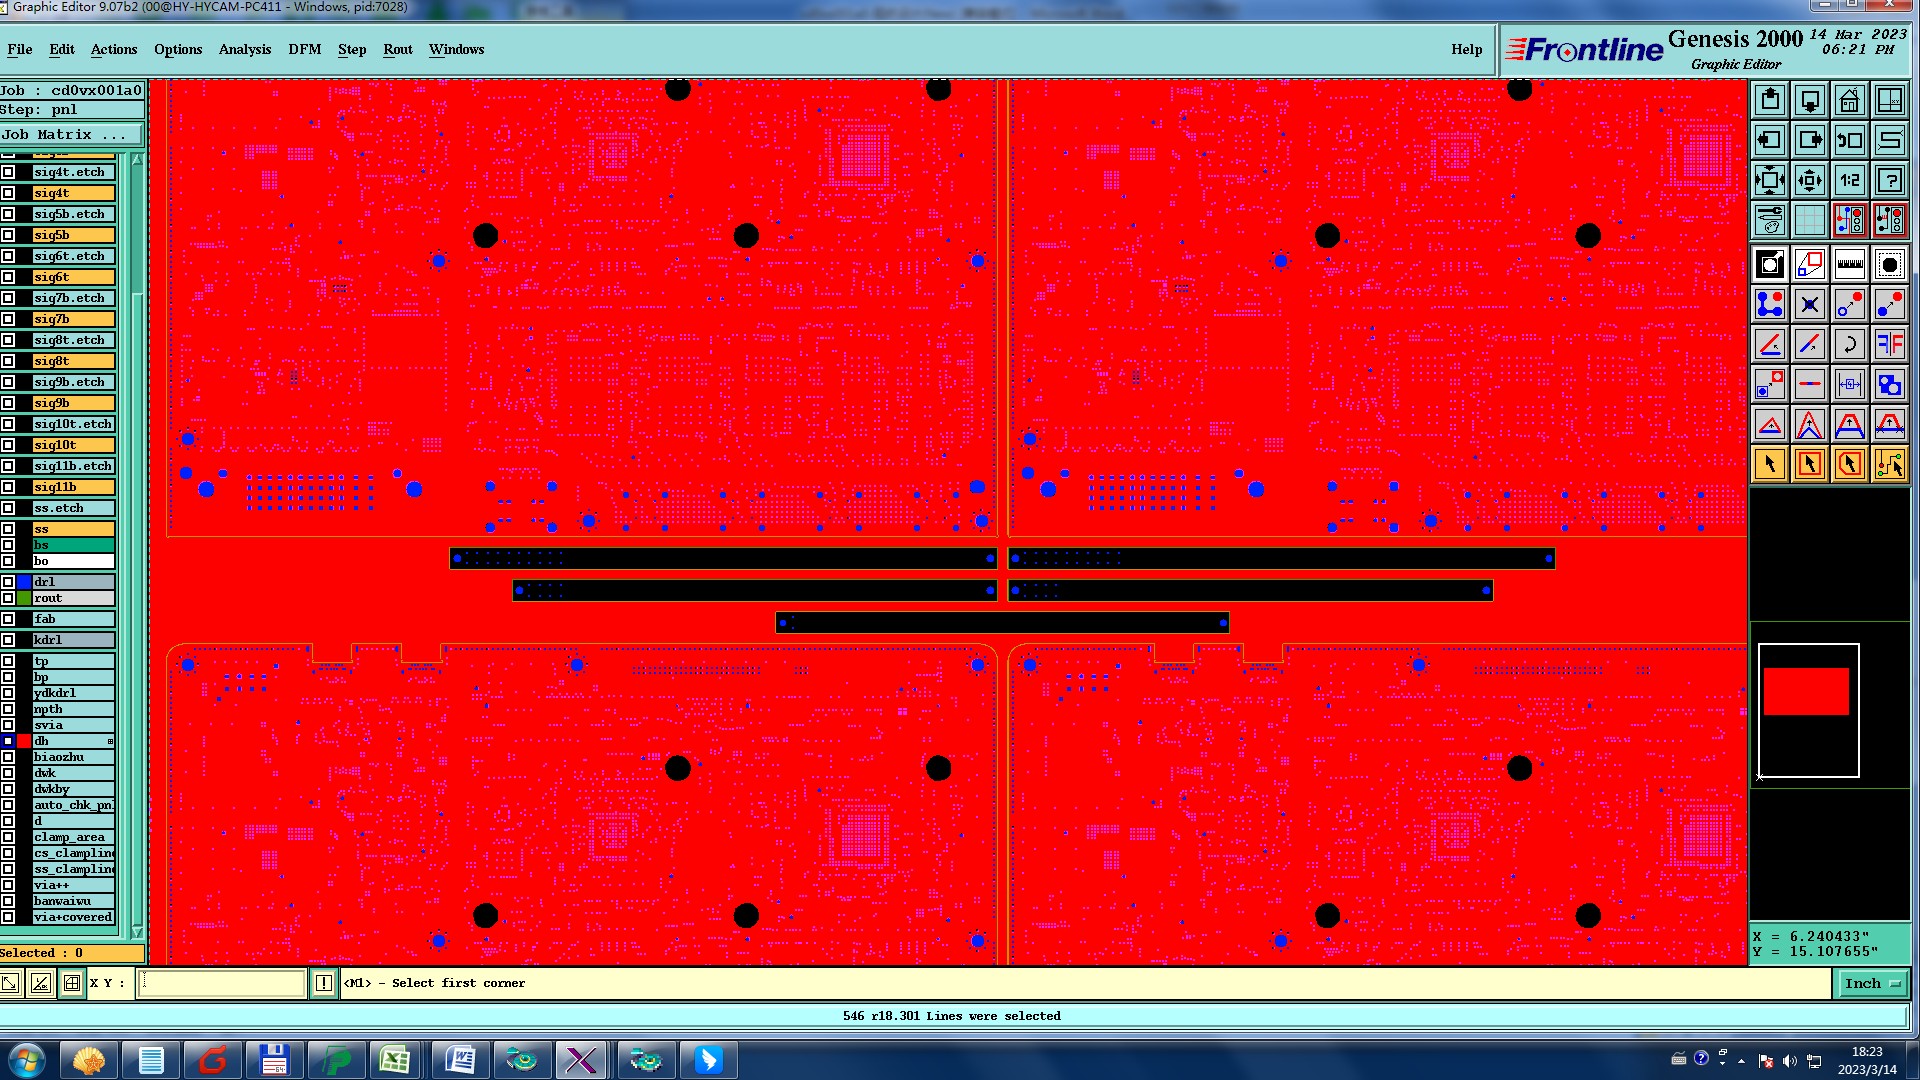Open the Analysis menu
This screenshot has width=1920, height=1080.
244,49
